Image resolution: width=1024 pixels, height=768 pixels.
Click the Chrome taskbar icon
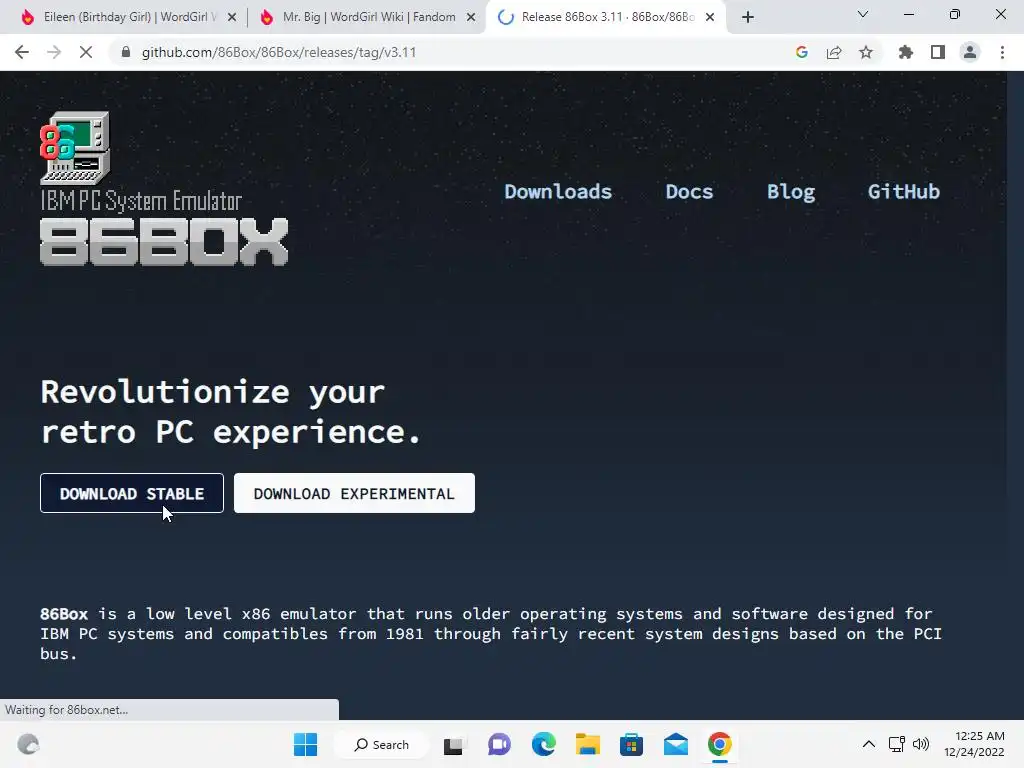[x=720, y=744]
